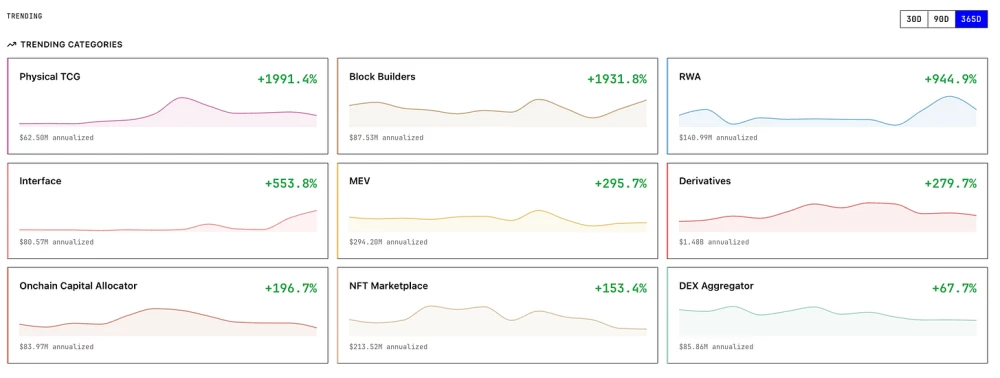Switch to the 90D time range
The width and height of the screenshot is (1000, 378).
[x=941, y=19]
